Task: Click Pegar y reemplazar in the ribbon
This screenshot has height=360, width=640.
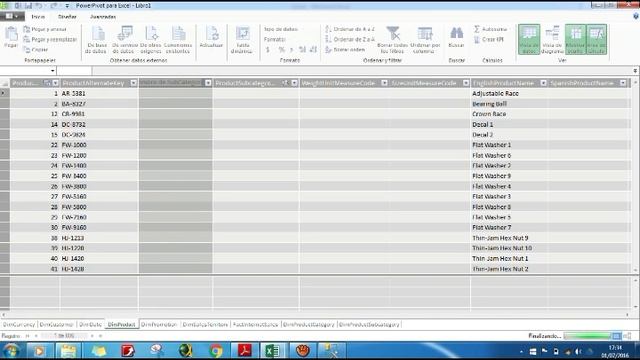Action: [50, 39]
